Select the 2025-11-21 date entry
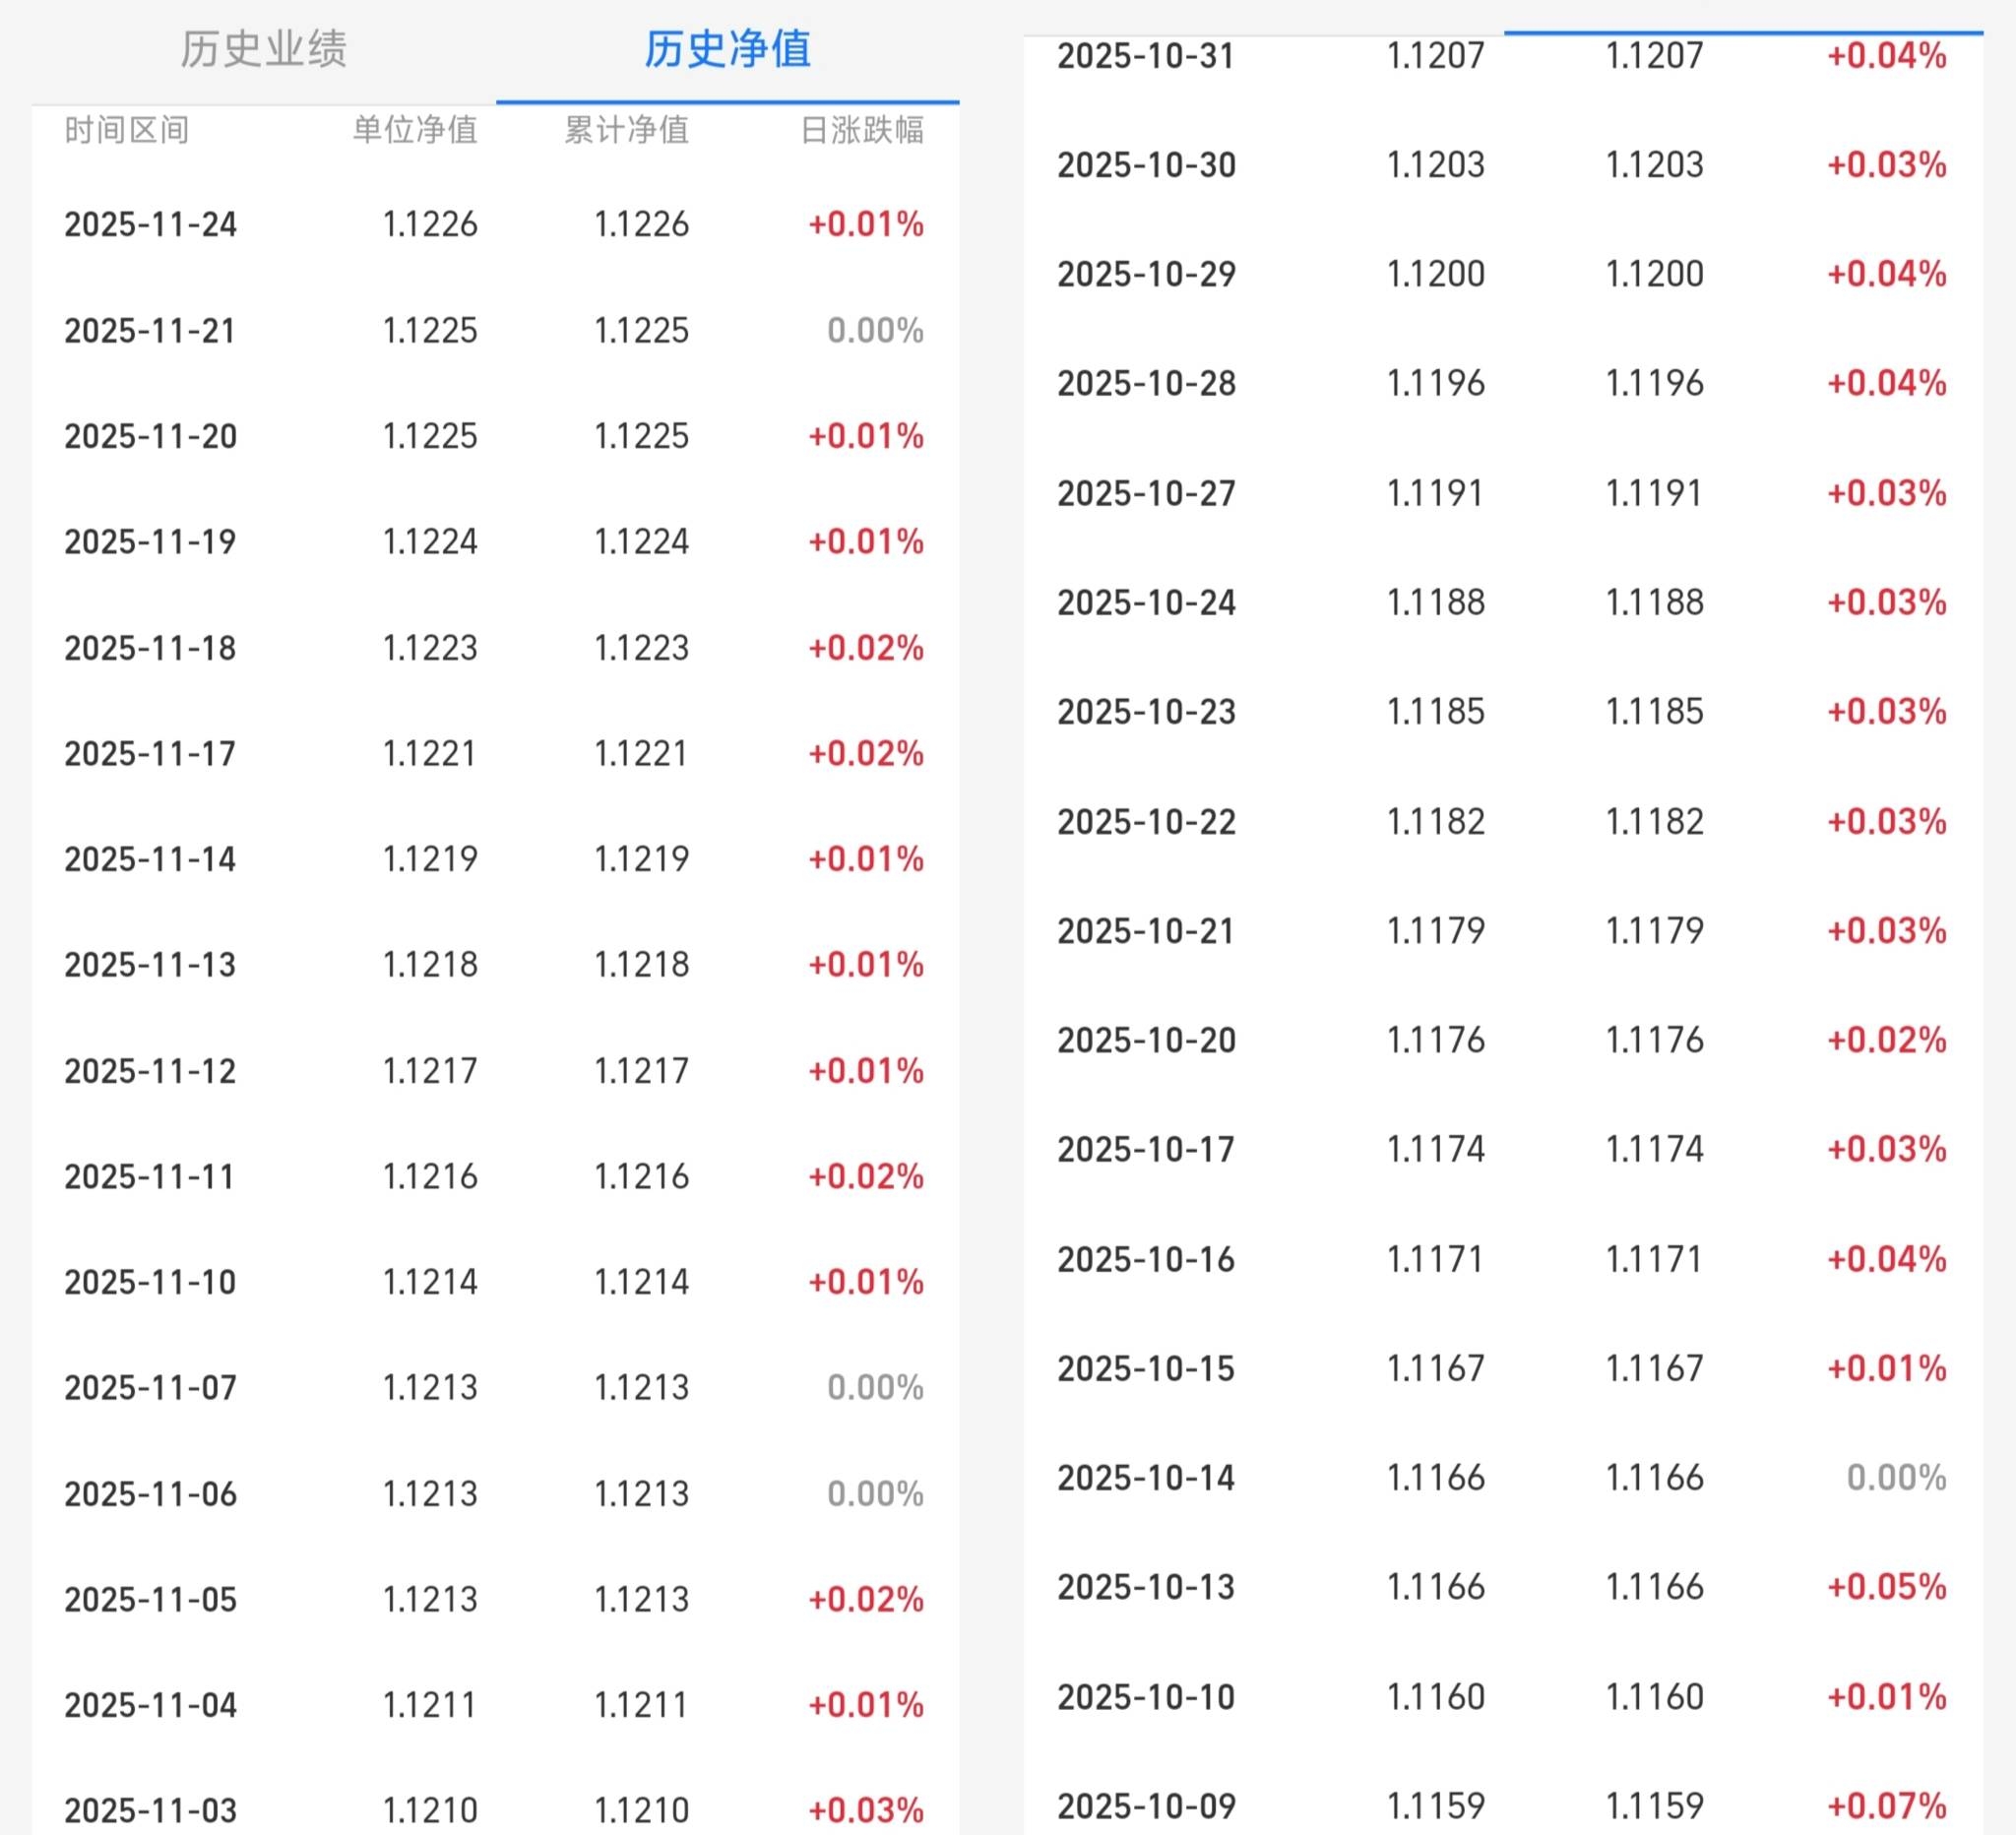 [x=150, y=331]
